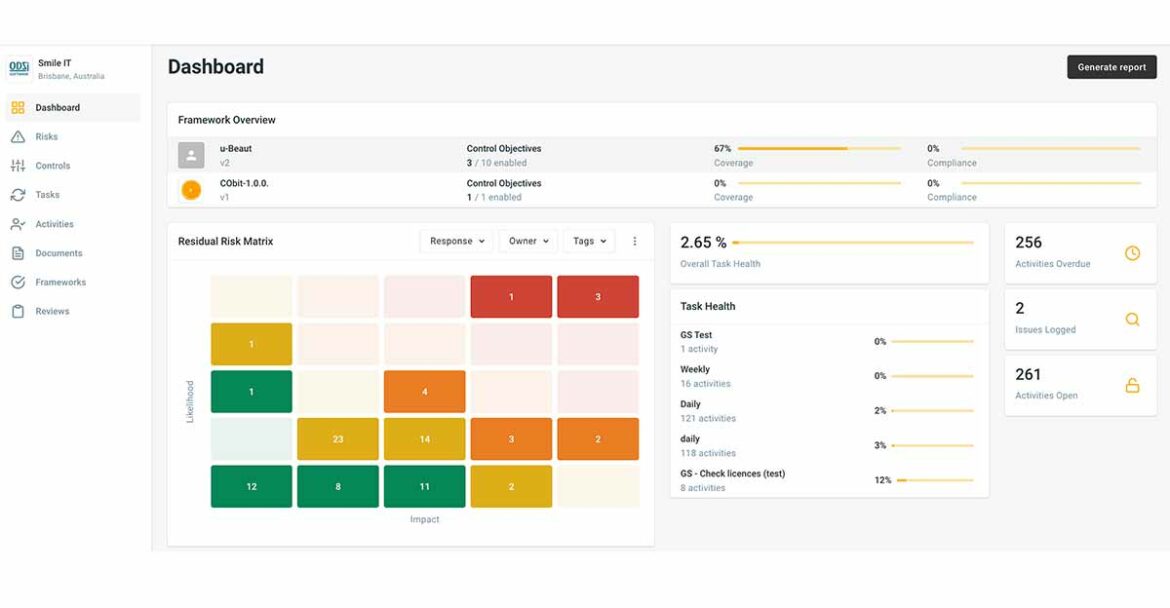Viewport: 1170px width, 608px height.
Task: Open the Documents section
Action: [x=73, y=253]
